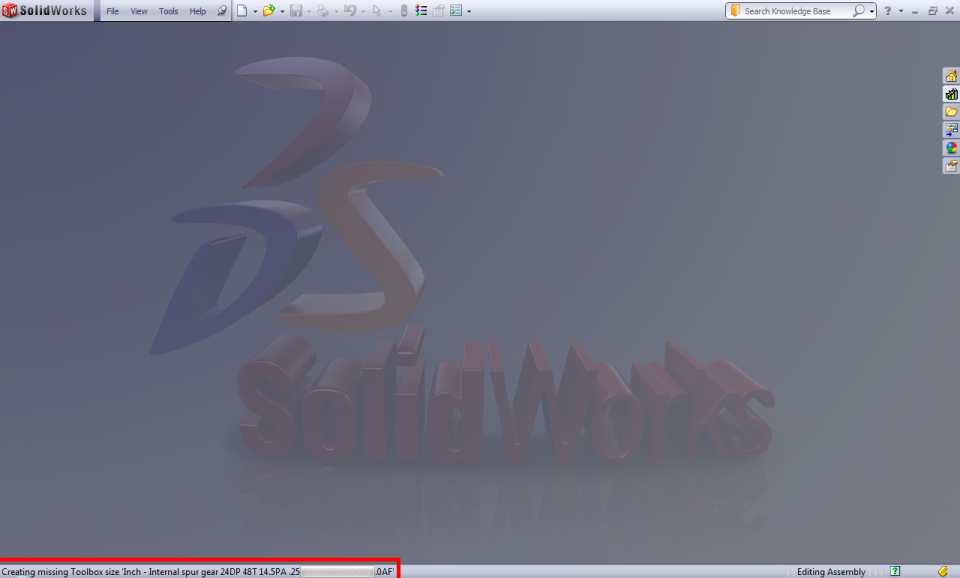Expand the Open file dropdown arrow

click(x=282, y=11)
